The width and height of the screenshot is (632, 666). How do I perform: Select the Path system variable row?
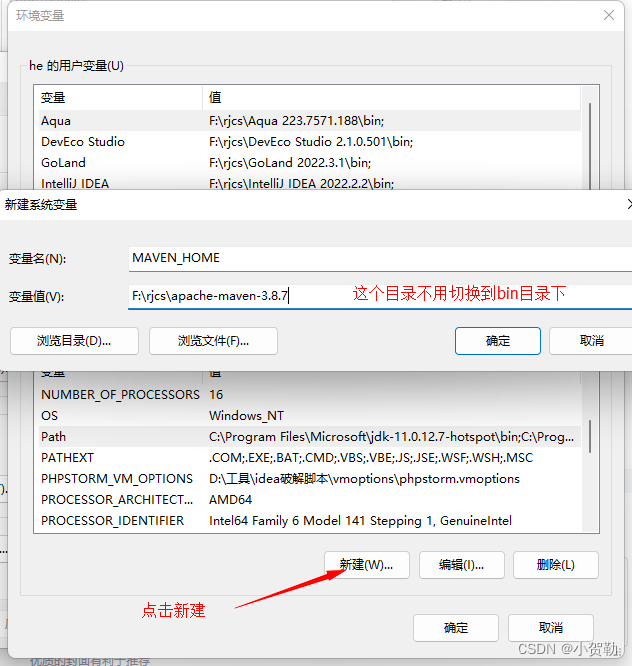[310, 437]
